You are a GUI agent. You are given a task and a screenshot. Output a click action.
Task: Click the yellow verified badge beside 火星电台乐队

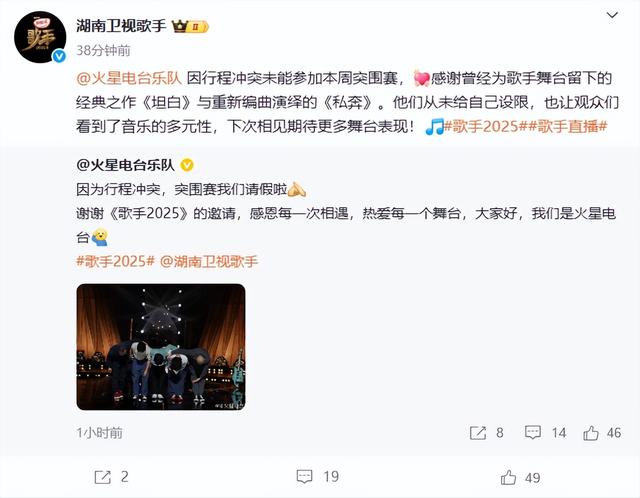[187, 165]
